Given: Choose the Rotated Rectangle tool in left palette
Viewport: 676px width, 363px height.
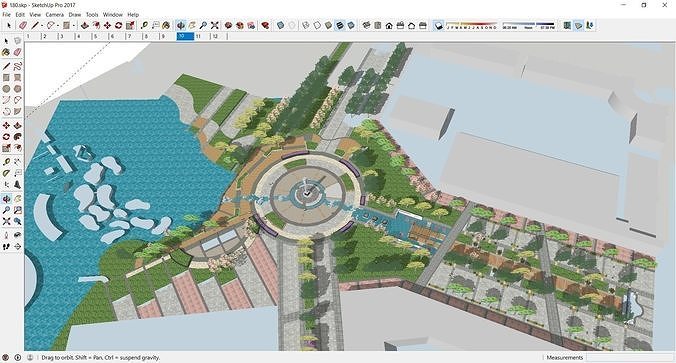Looking at the screenshot, I should (17, 78).
